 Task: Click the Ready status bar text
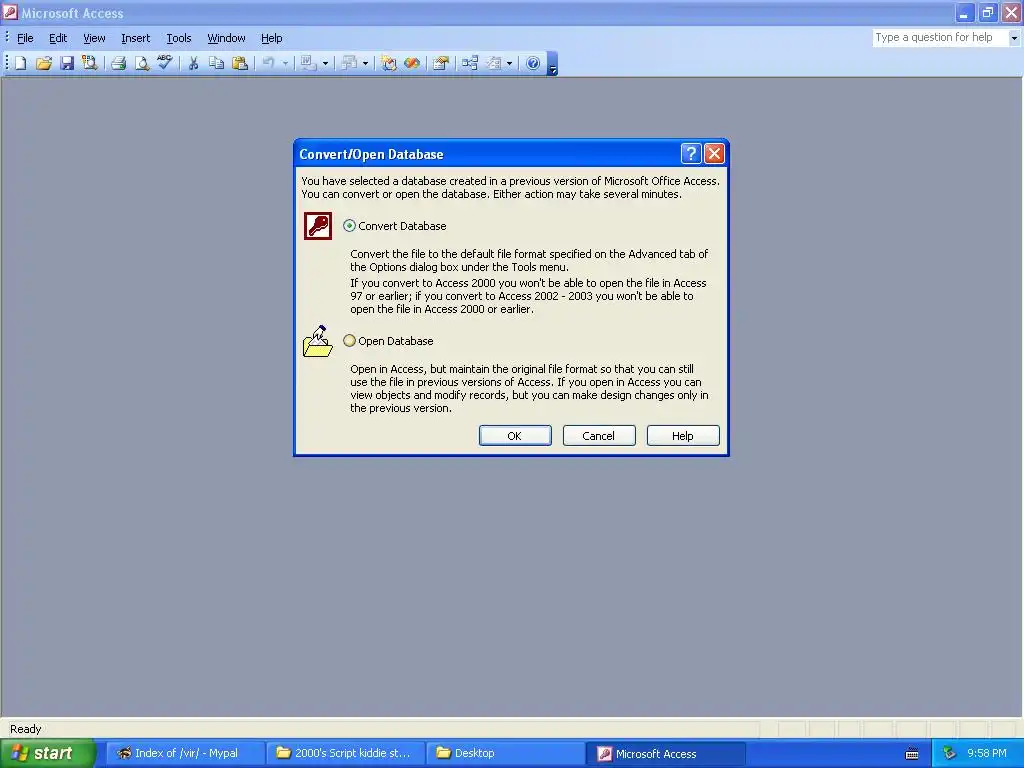pos(25,729)
